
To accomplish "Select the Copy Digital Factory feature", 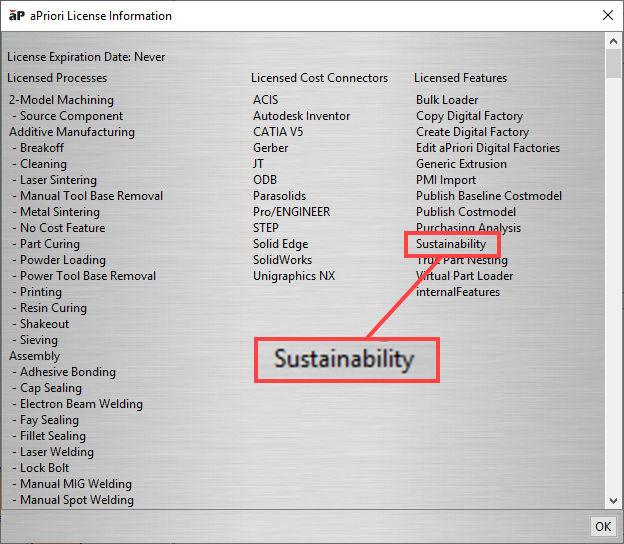I will point(469,116).
